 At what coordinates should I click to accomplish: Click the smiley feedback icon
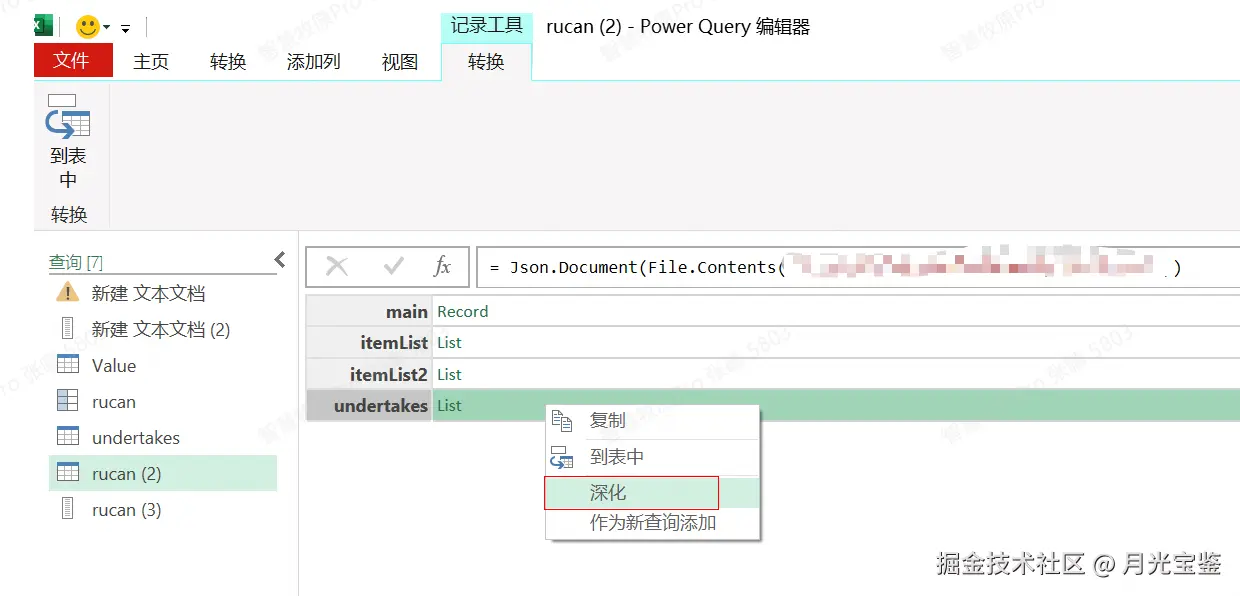(x=88, y=27)
